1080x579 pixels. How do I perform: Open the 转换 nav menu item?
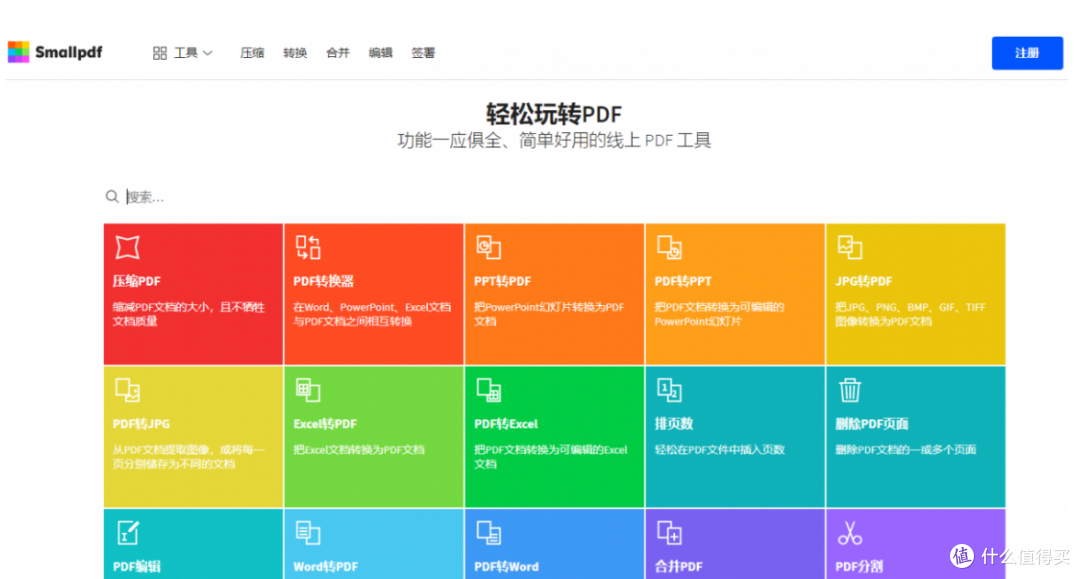[x=295, y=53]
